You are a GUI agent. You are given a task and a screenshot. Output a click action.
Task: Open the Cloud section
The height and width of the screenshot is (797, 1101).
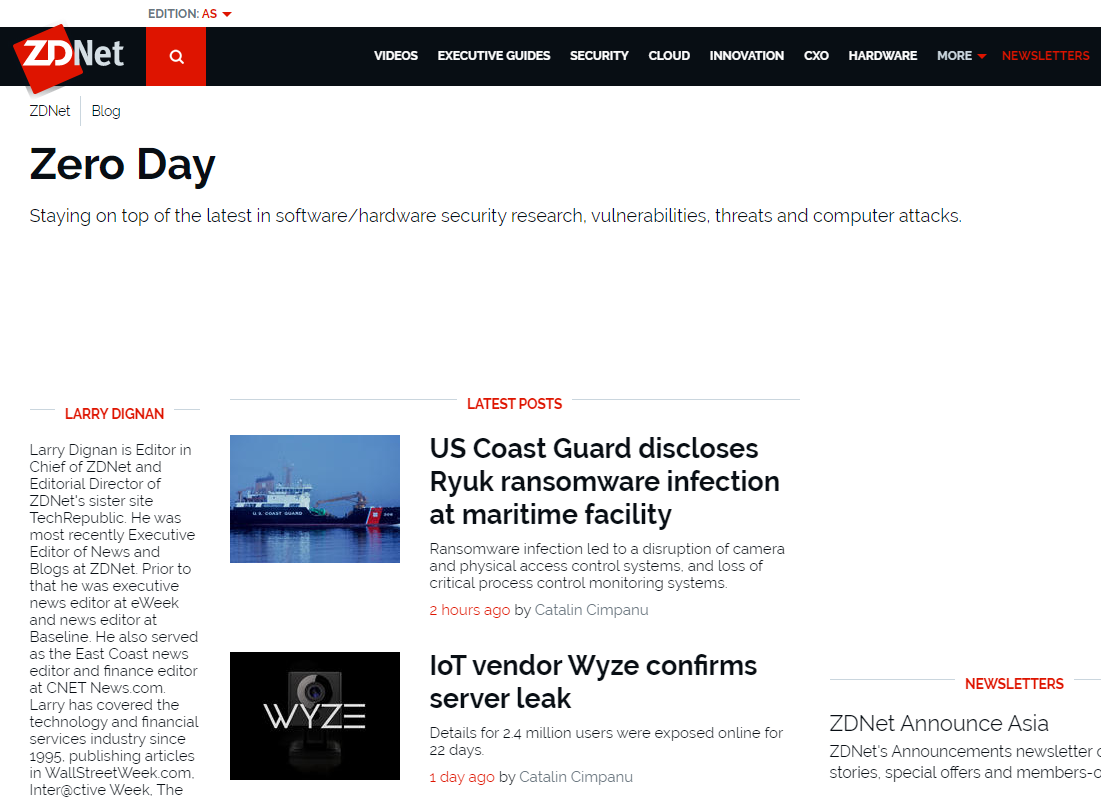pos(669,55)
